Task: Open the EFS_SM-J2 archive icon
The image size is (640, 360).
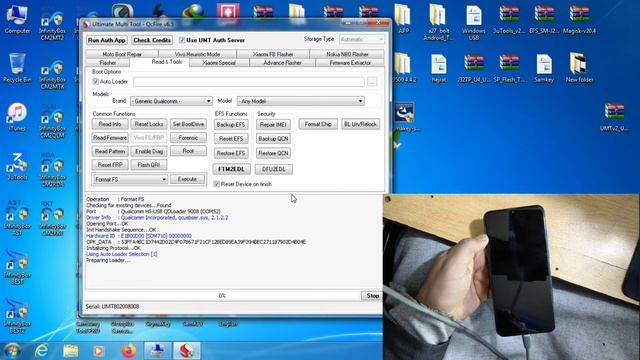Action: (x=544, y=19)
